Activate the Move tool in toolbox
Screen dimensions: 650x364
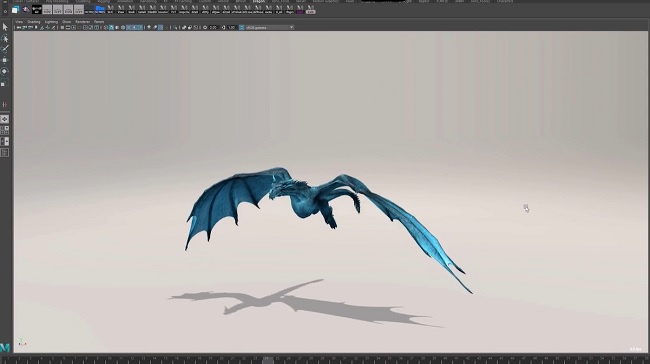point(5,61)
